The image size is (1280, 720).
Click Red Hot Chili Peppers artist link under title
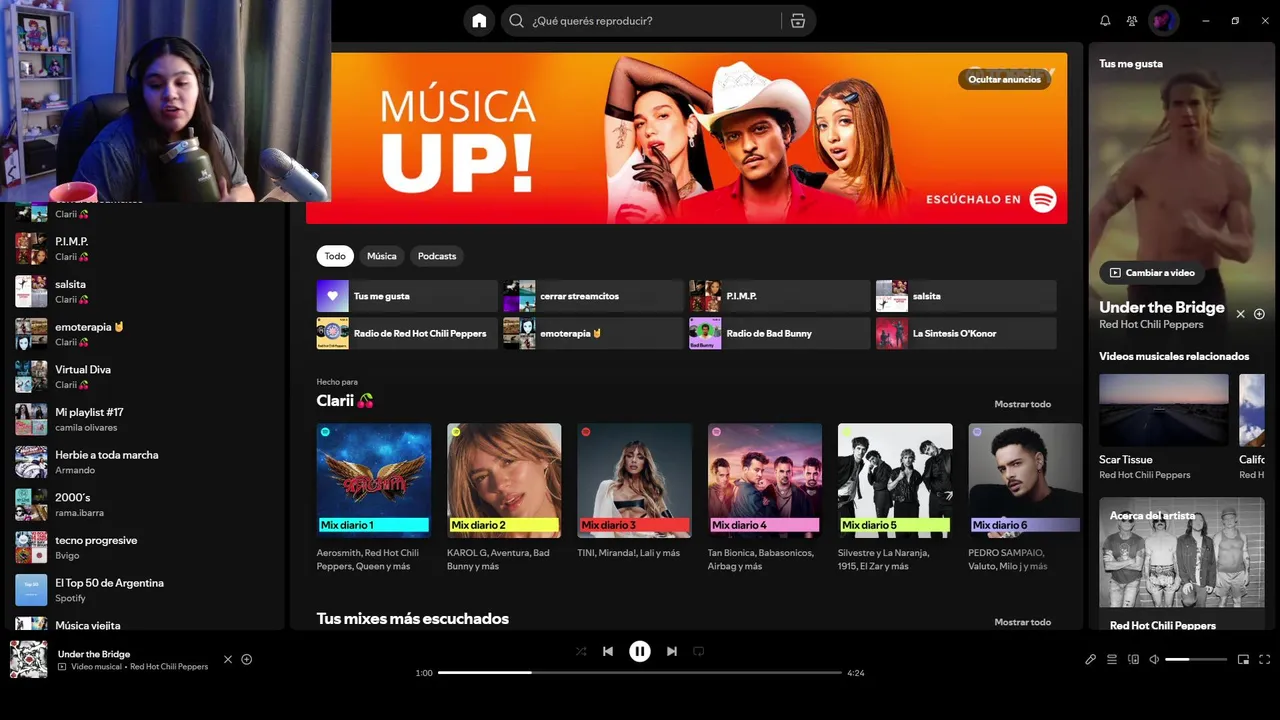(x=1151, y=325)
